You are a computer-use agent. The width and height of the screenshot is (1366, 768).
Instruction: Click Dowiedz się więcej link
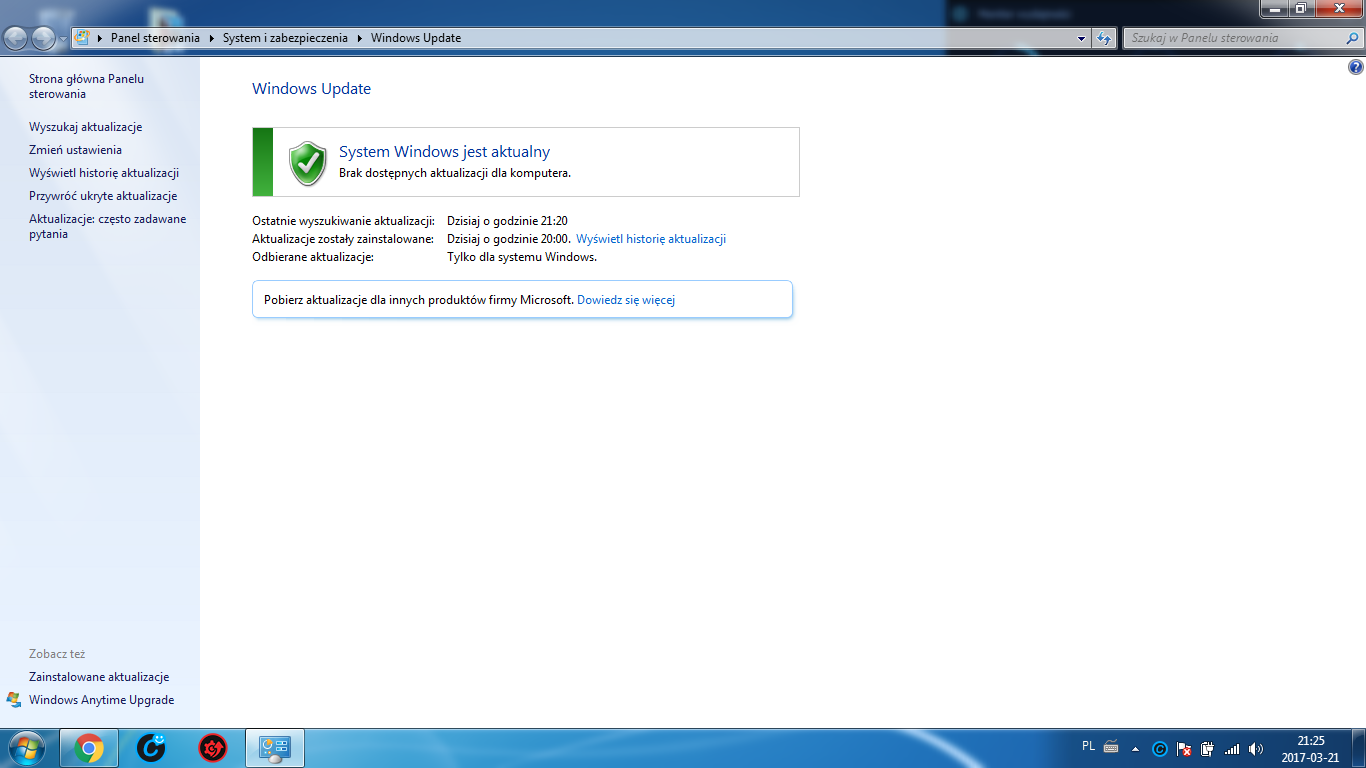click(626, 299)
